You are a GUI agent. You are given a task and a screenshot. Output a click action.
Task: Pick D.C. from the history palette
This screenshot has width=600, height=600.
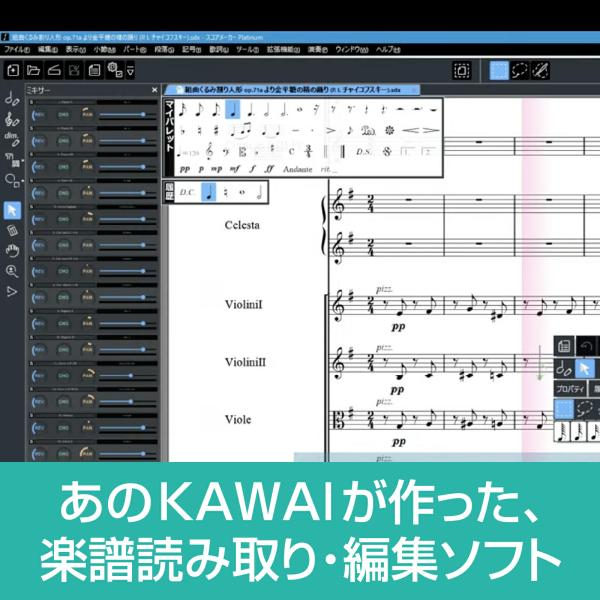point(187,192)
